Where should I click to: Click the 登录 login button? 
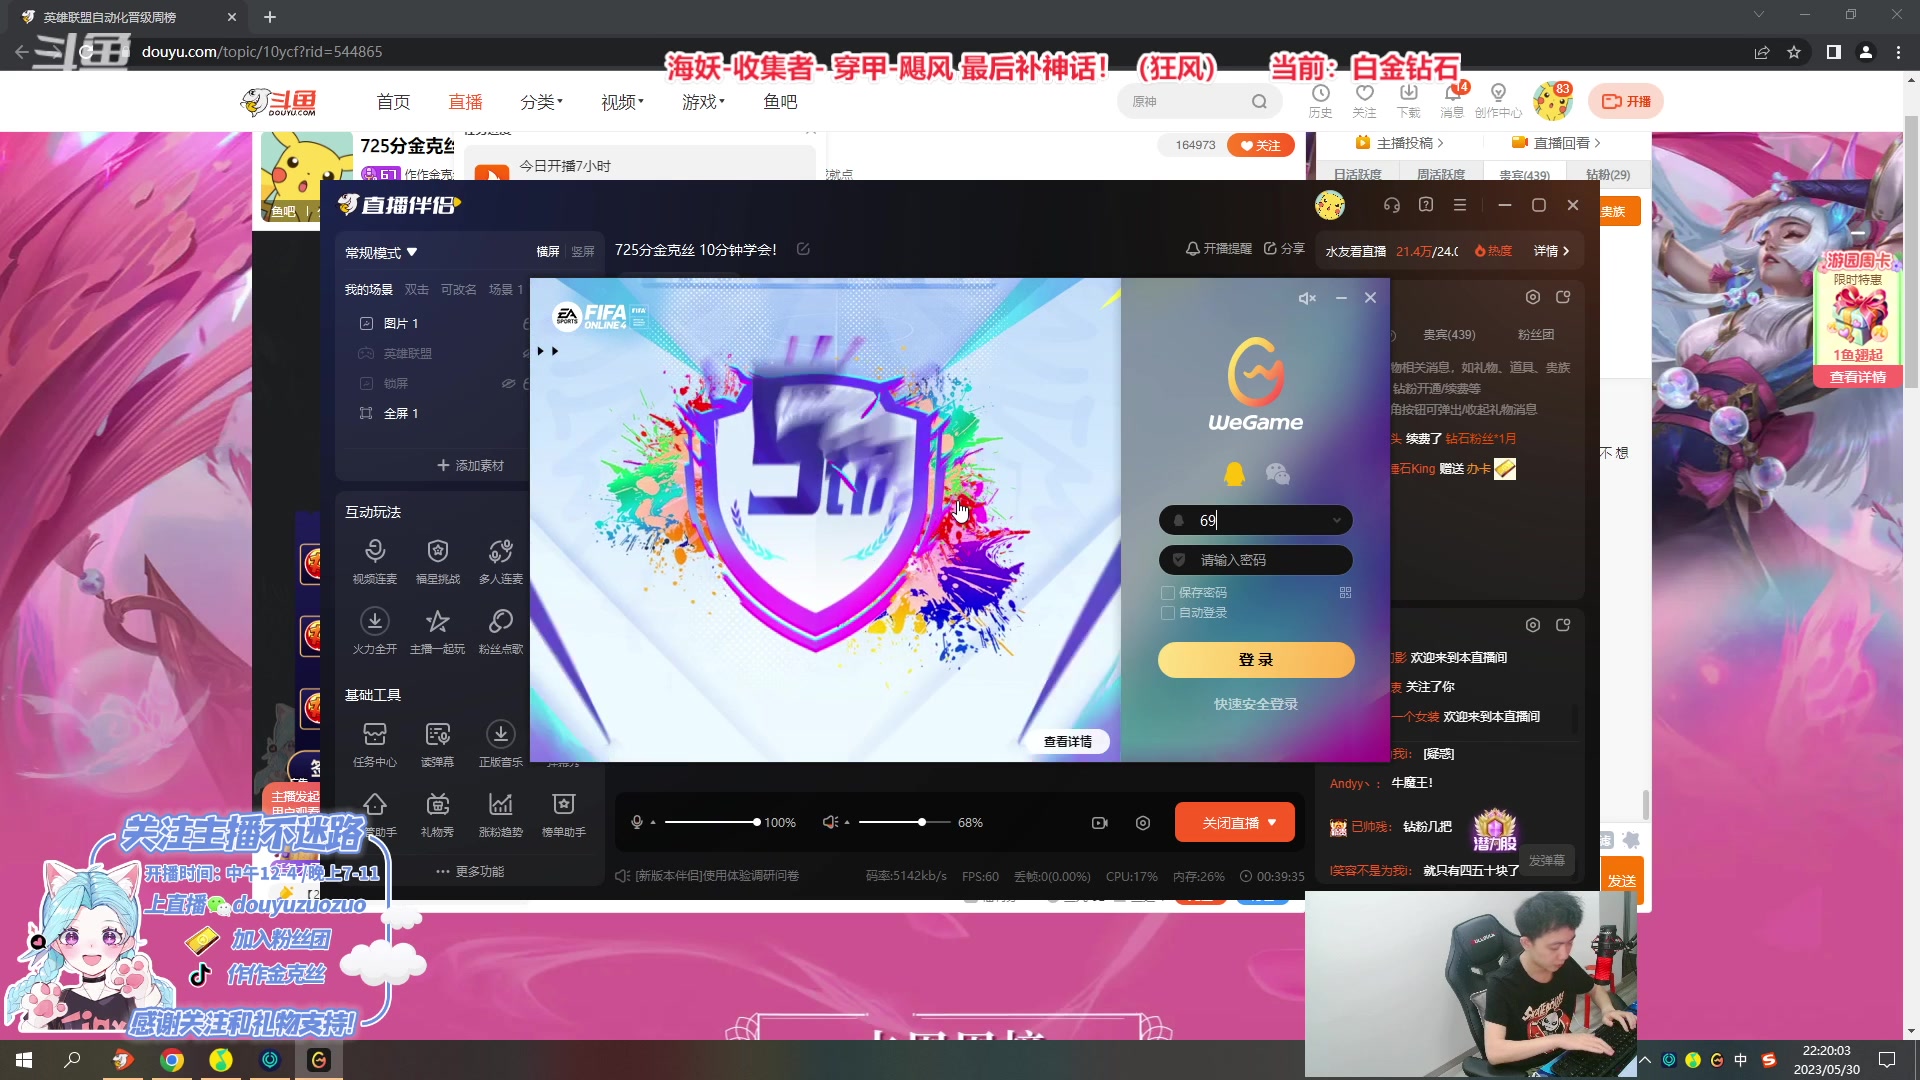pos(1256,660)
